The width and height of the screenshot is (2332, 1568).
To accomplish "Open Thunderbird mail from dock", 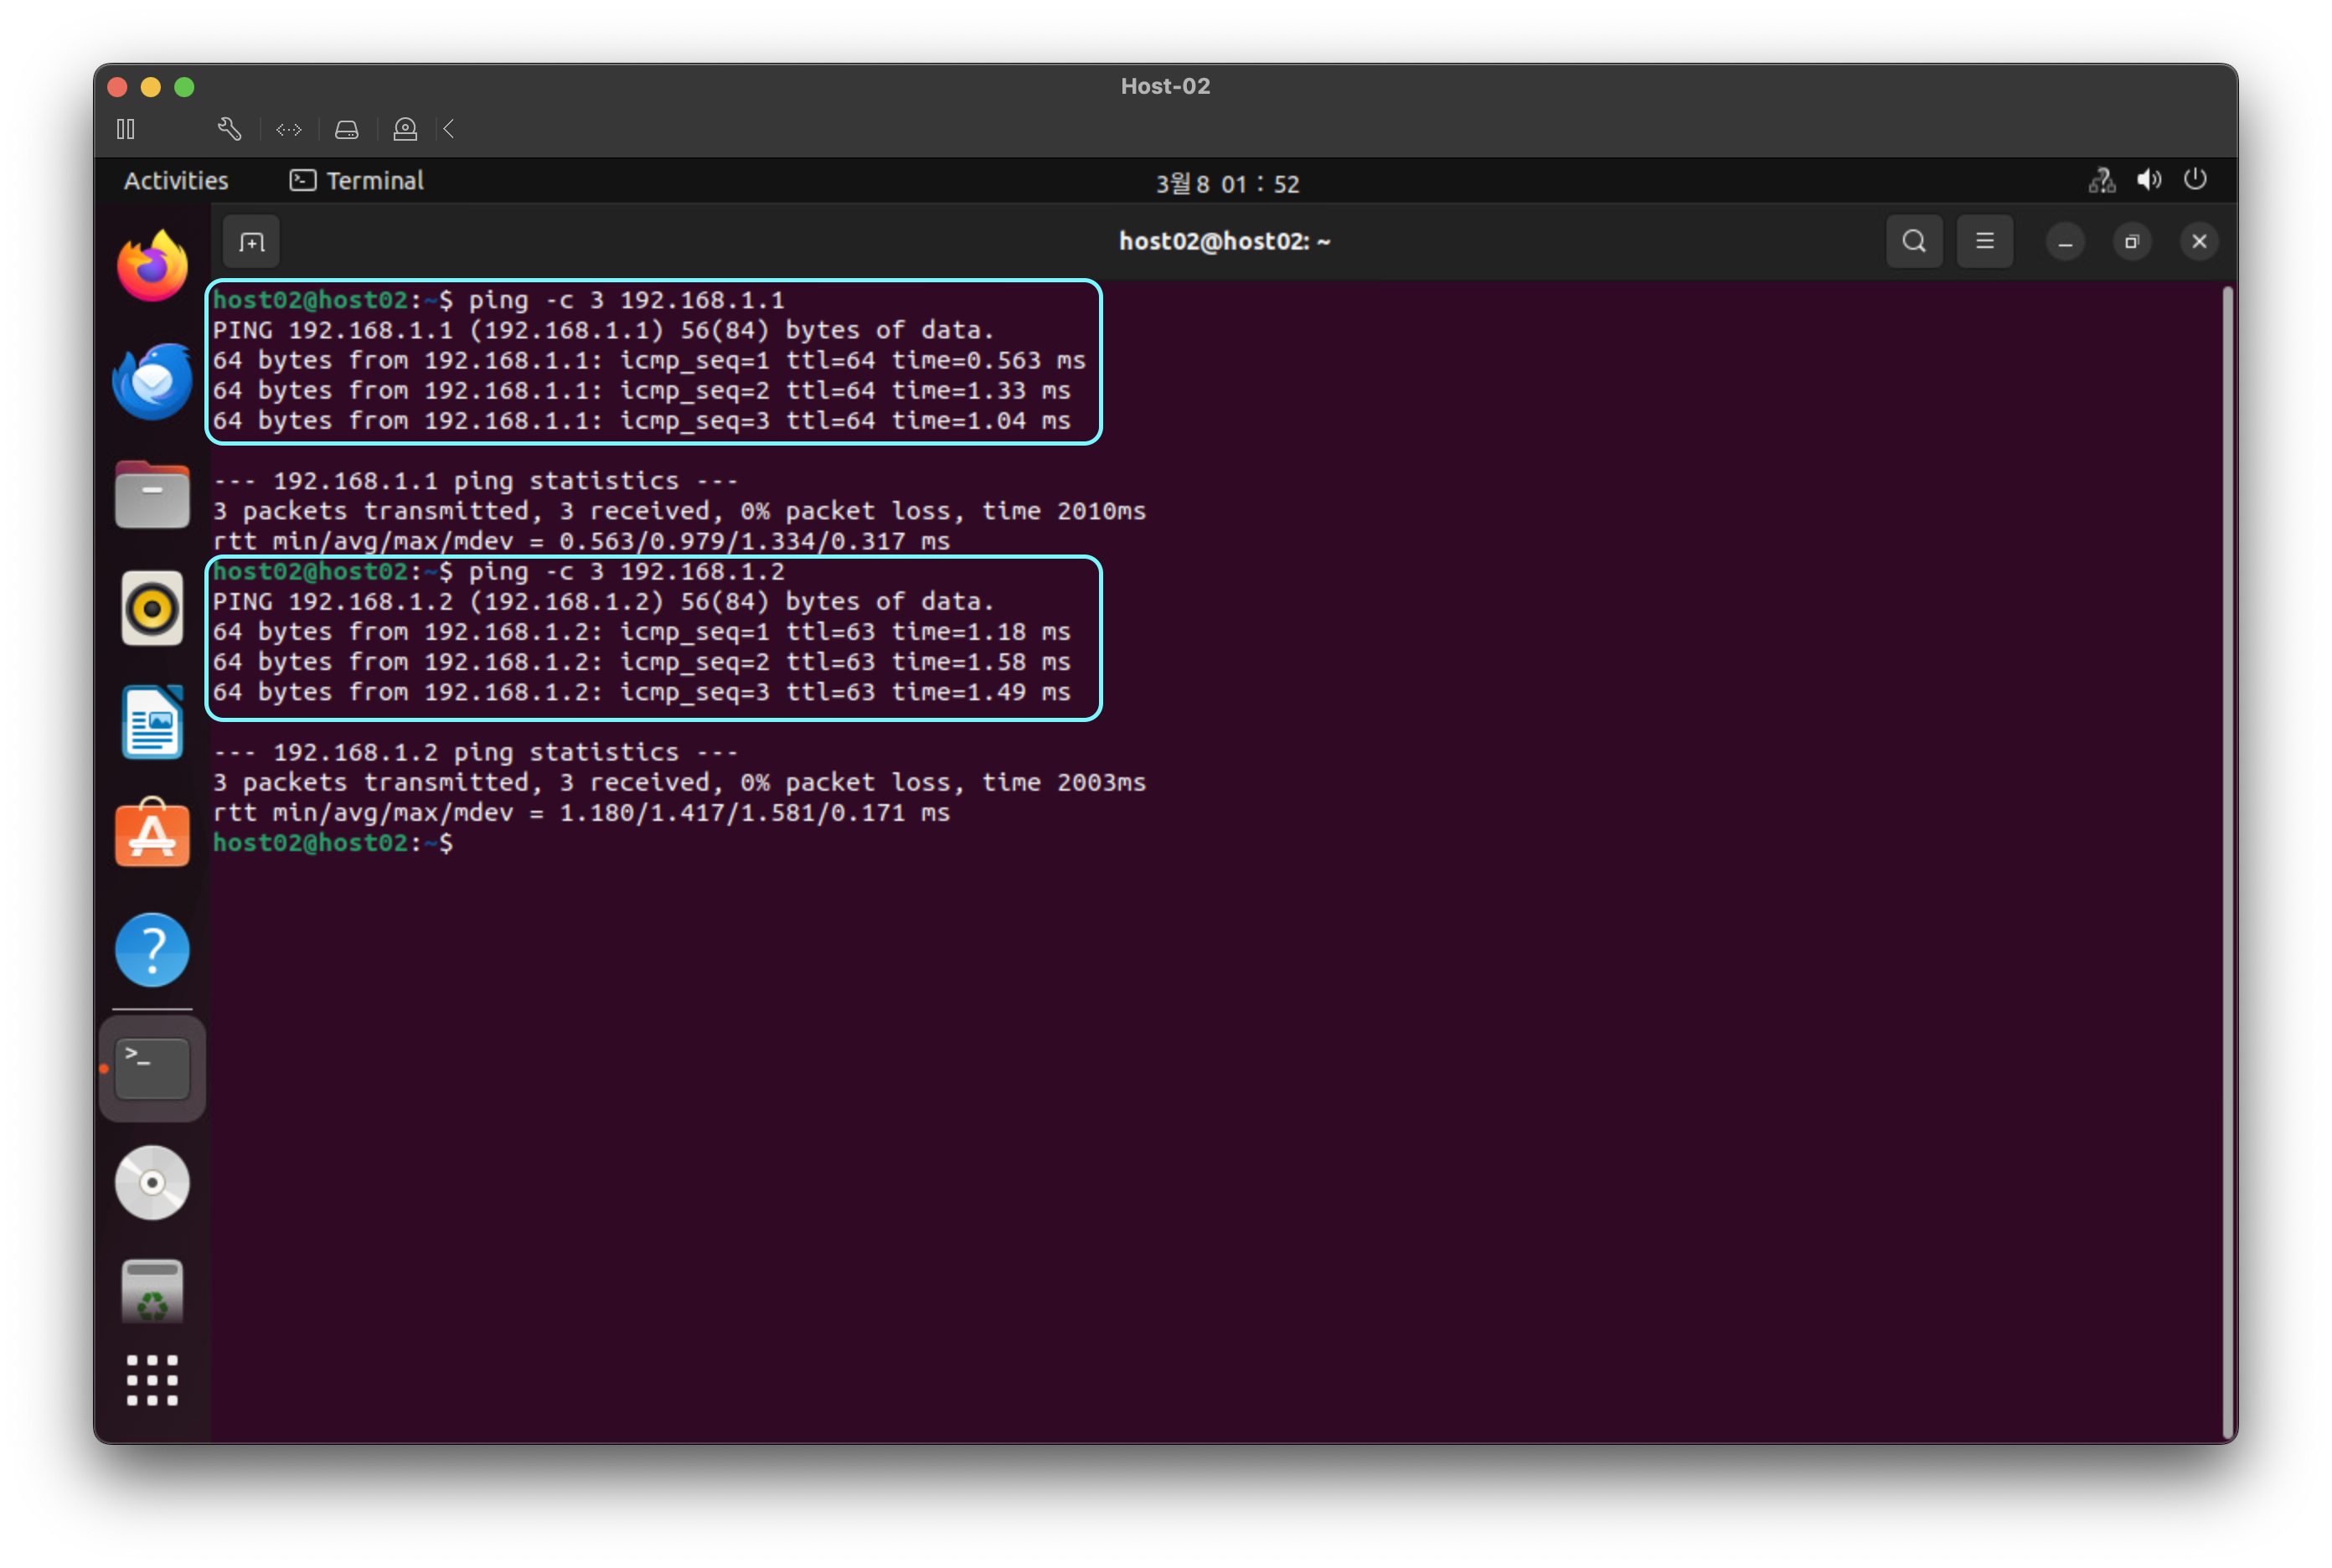I will pyautogui.click(x=152, y=381).
